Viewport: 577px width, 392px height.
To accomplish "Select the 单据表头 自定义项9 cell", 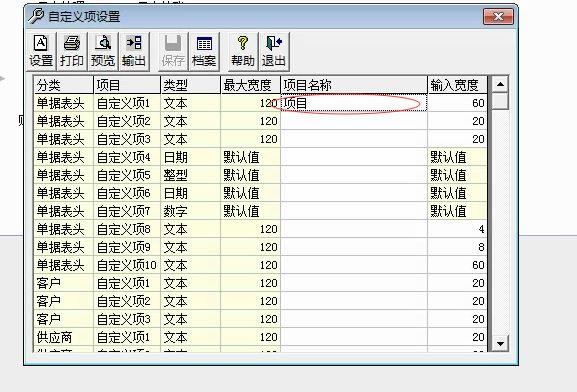I will click(x=127, y=247).
